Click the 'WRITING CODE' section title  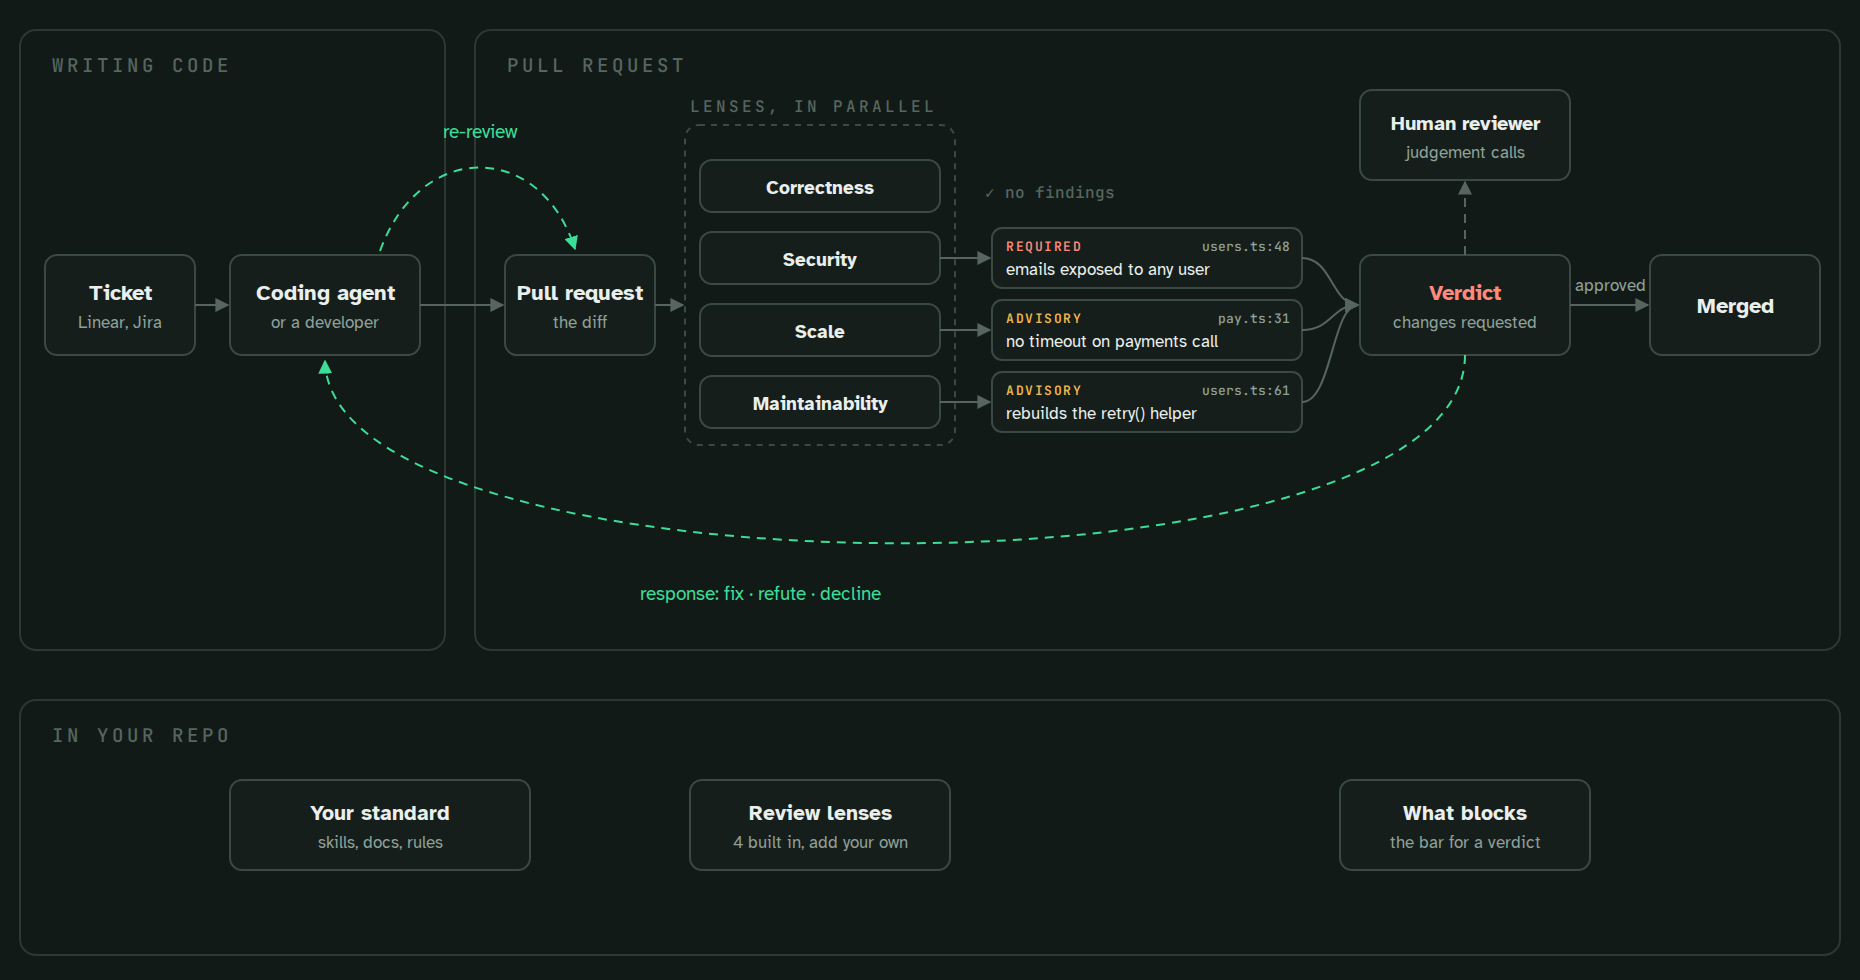click(141, 65)
